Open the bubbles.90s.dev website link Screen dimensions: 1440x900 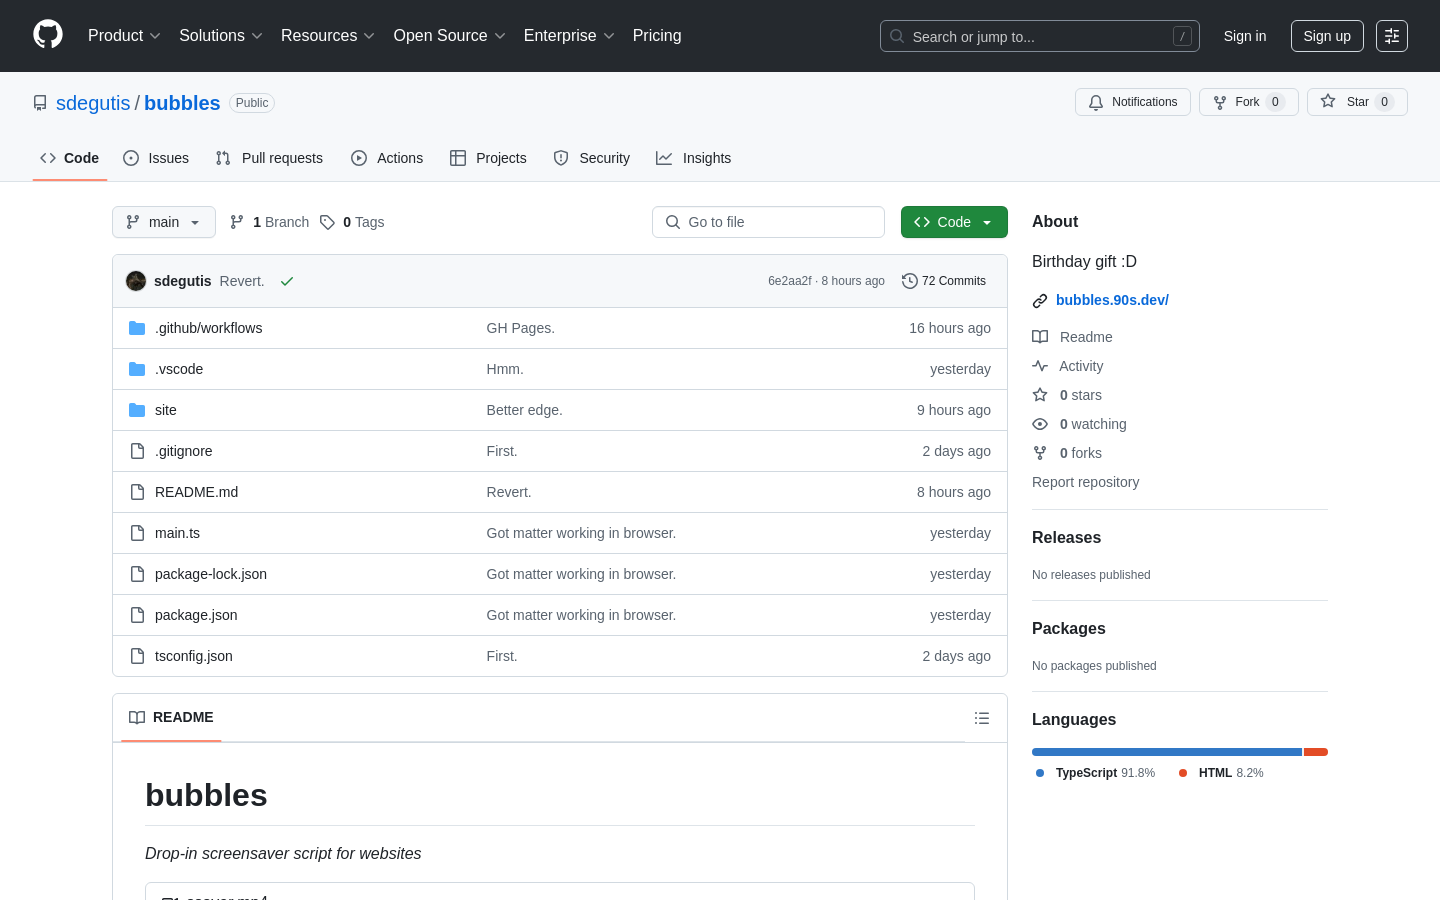(x=1112, y=300)
